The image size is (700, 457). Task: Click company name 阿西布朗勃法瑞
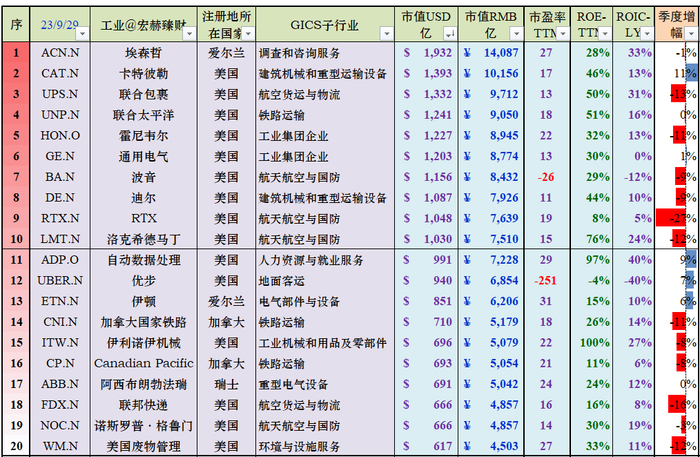[x=143, y=384]
